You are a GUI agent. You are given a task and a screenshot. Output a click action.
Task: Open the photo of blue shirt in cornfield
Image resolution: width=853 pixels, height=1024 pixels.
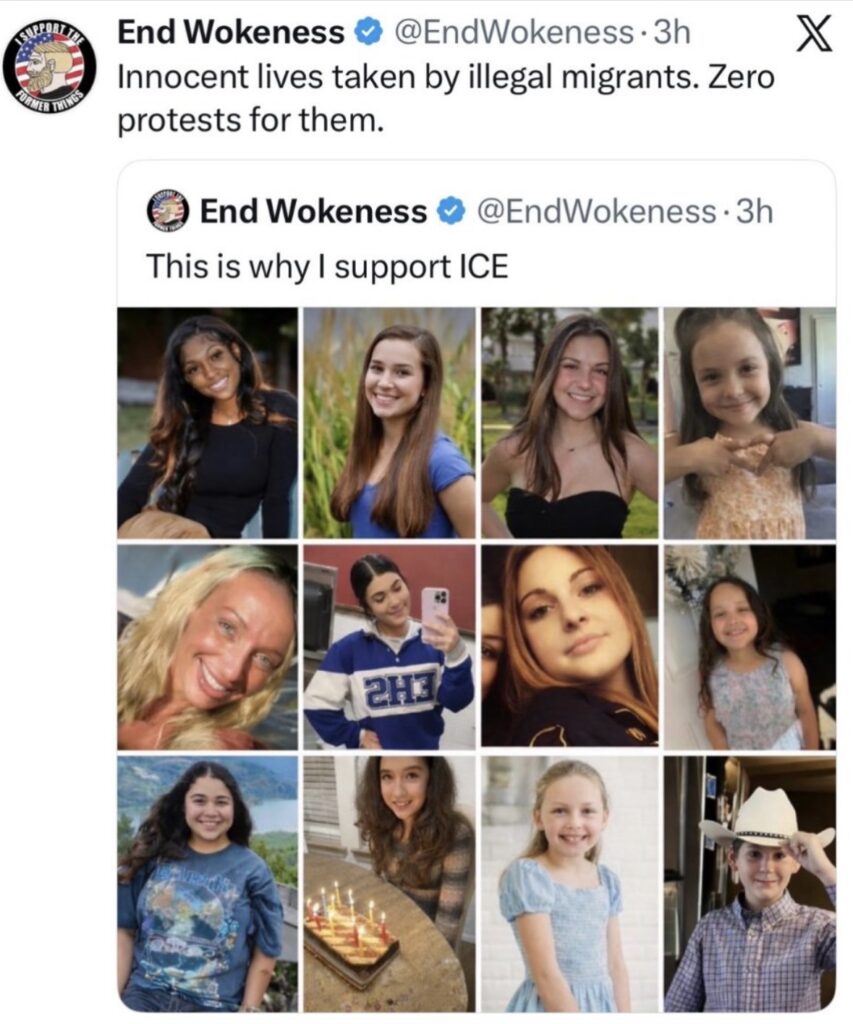point(389,423)
